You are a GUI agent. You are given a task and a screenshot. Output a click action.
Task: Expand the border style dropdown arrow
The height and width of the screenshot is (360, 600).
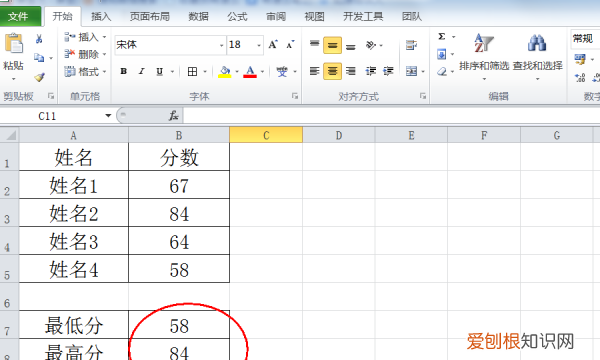(205, 72)
